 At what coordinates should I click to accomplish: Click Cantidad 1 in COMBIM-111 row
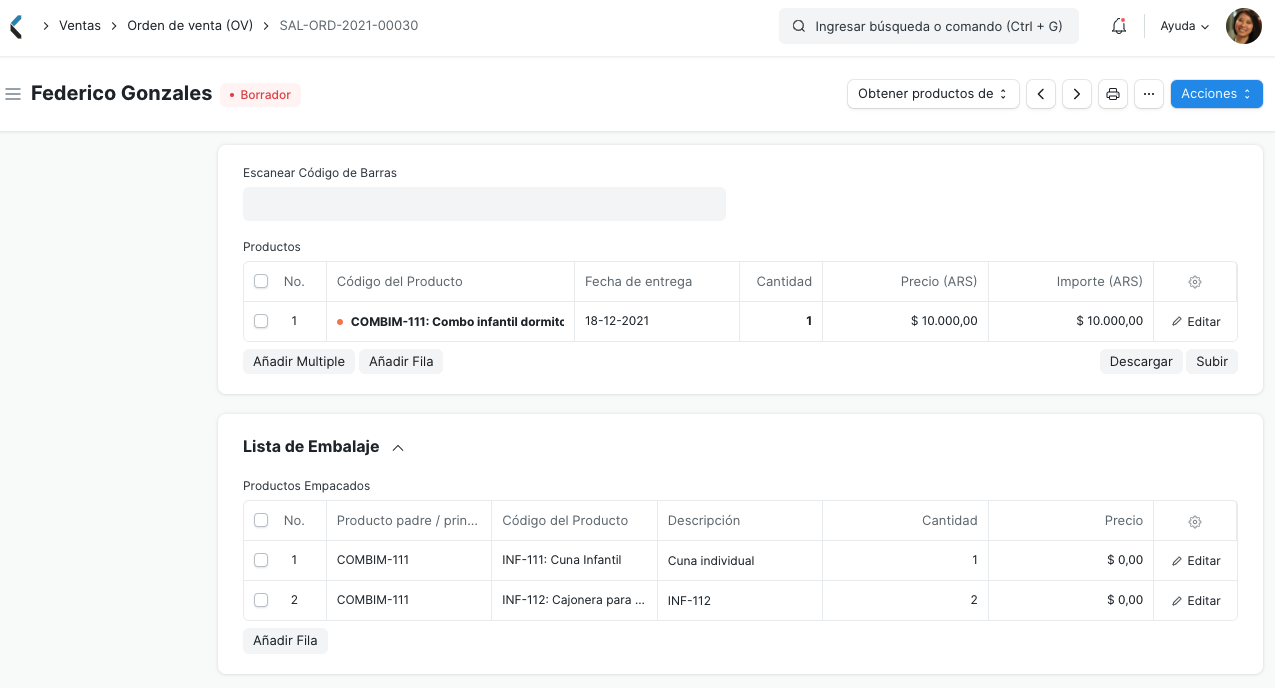coord(781,322)
